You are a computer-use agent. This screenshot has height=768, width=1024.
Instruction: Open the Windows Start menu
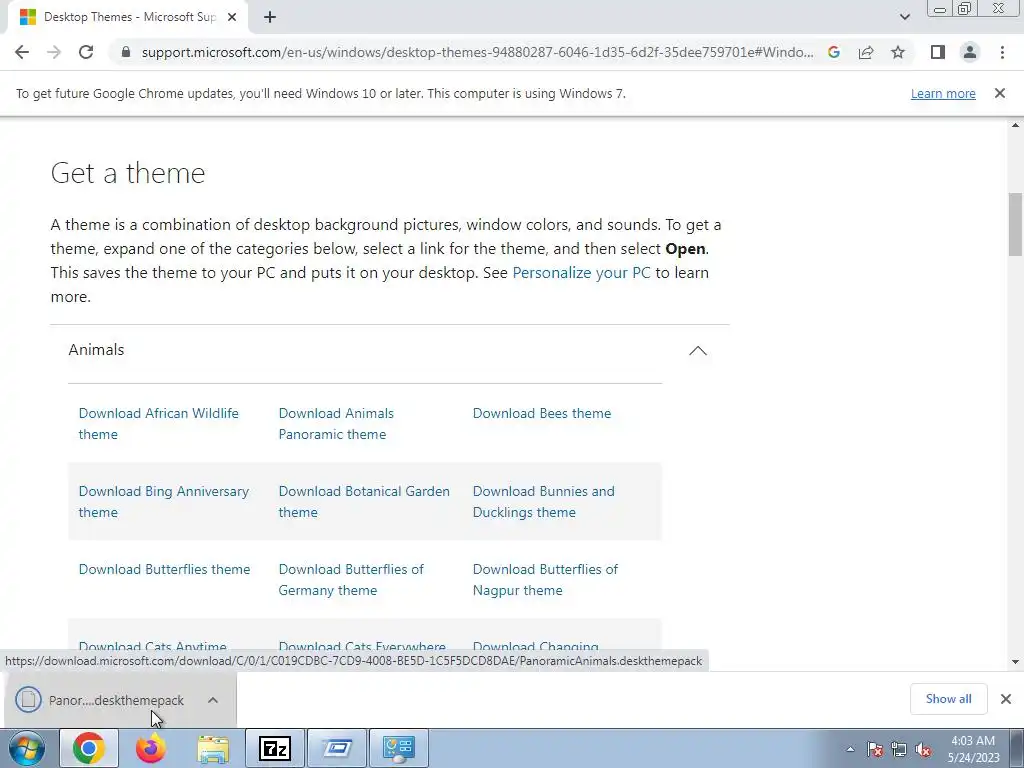point(27,748)
